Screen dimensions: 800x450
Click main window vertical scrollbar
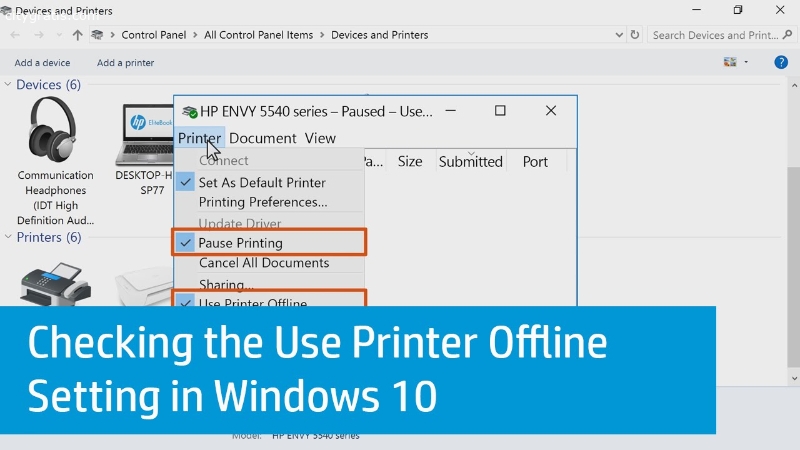click(x=794, y=267)
